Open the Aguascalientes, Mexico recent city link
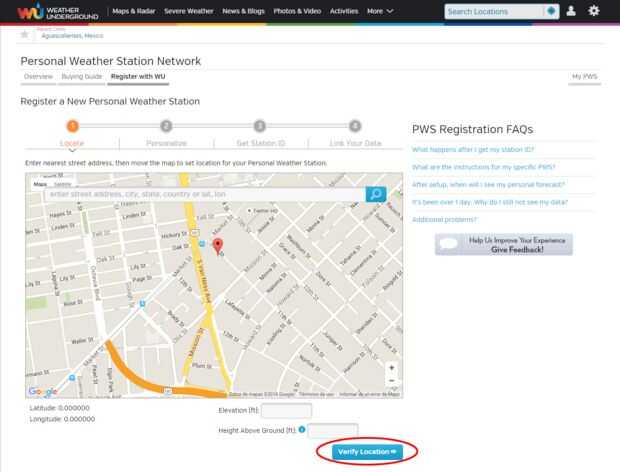This screenshot has width=620, height=472. coord(72,36)
